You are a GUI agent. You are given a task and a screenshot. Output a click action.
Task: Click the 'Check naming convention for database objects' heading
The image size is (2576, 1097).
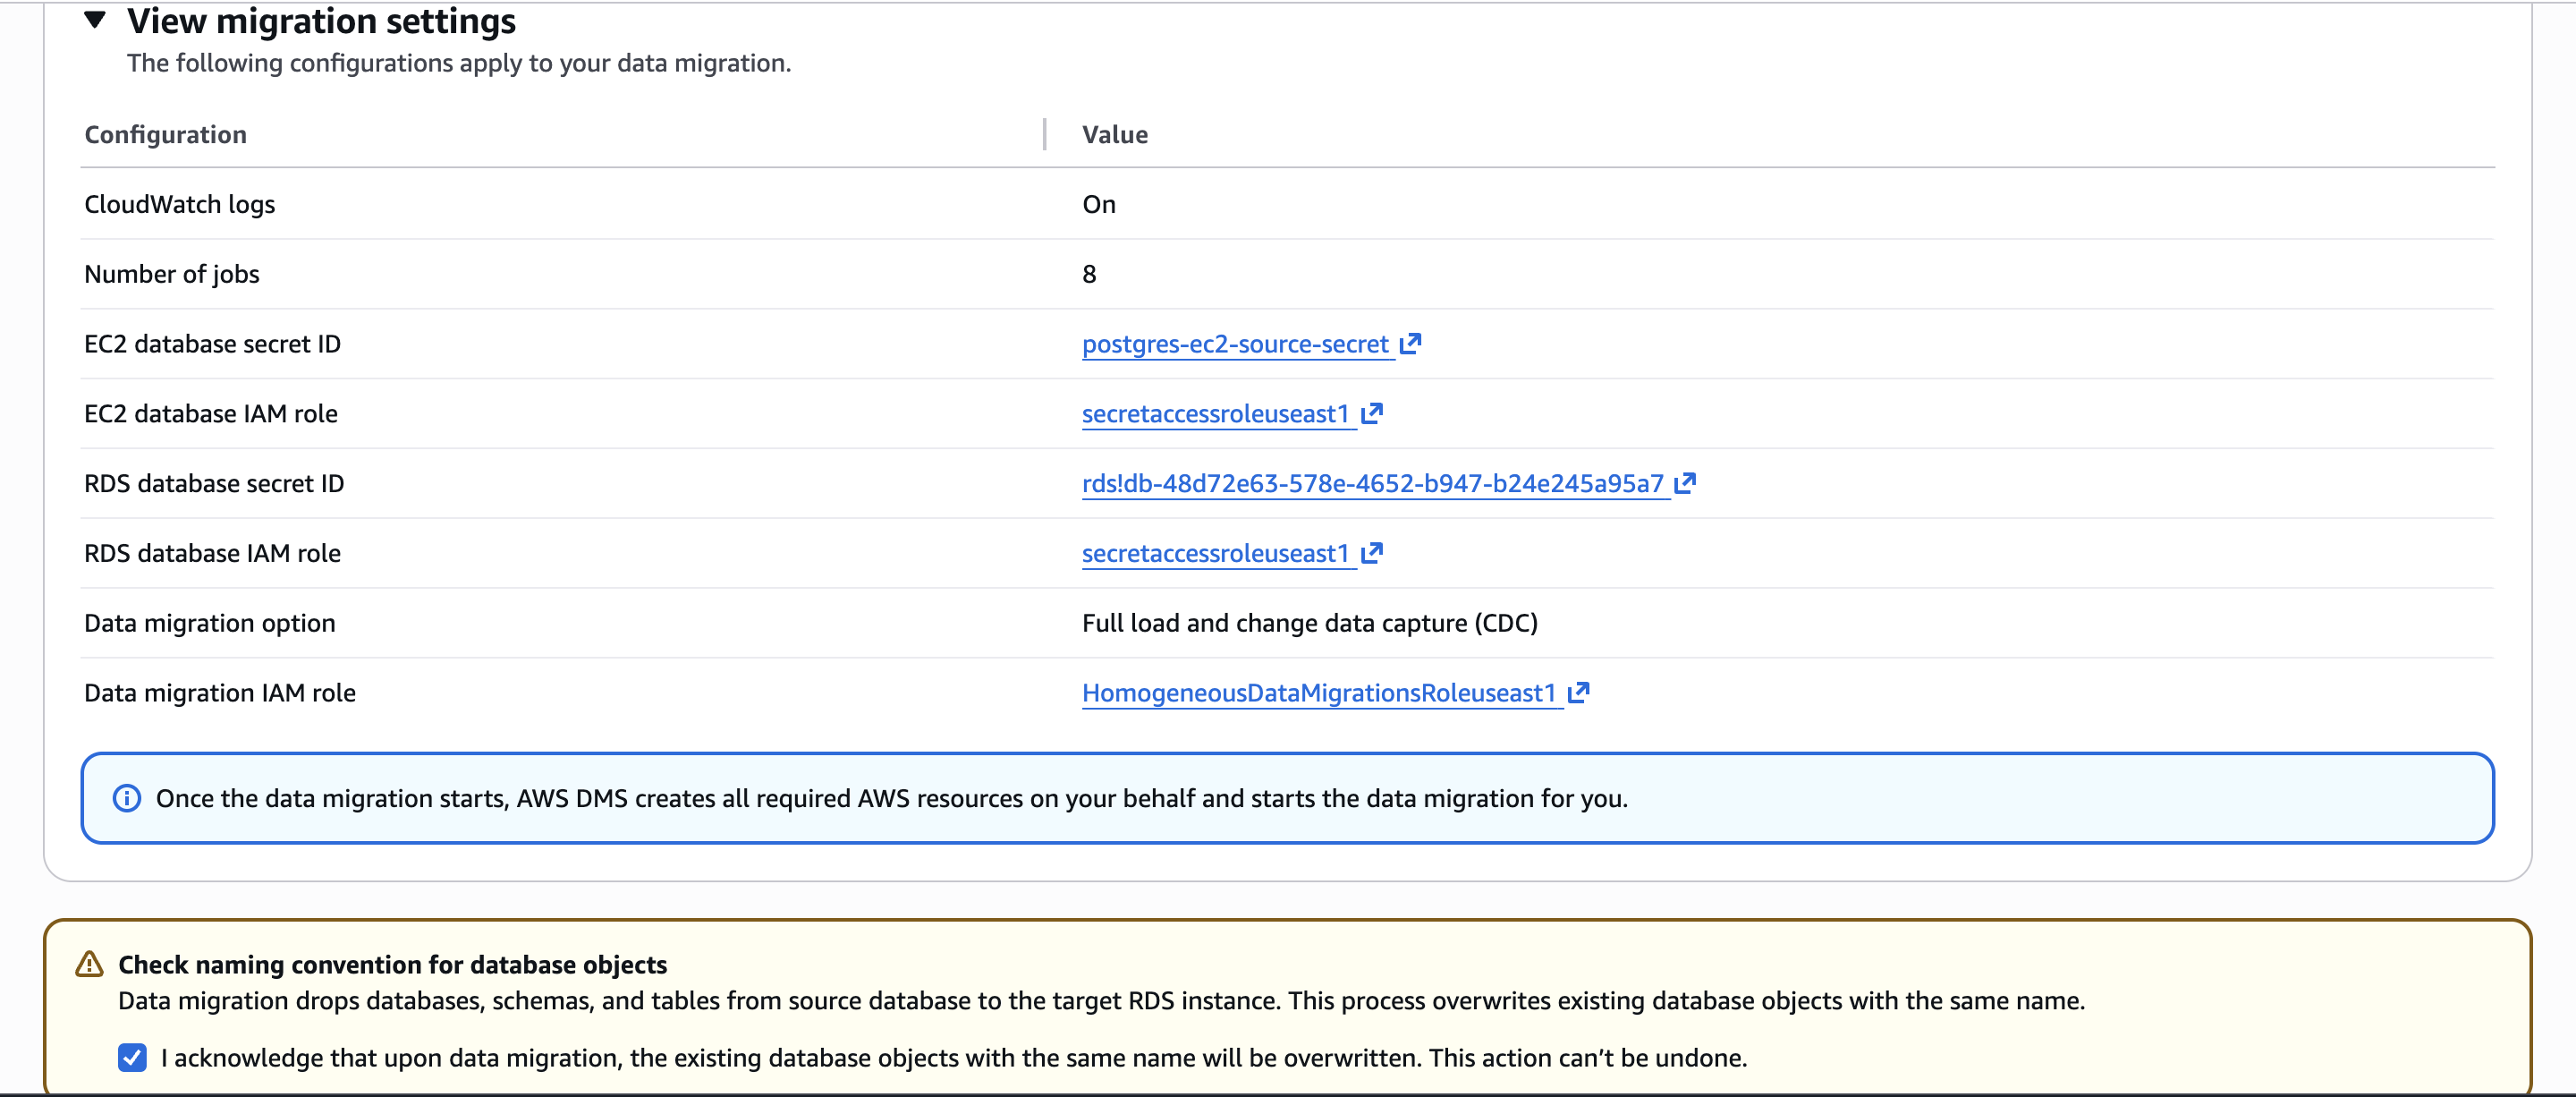[x=393, y=964]
